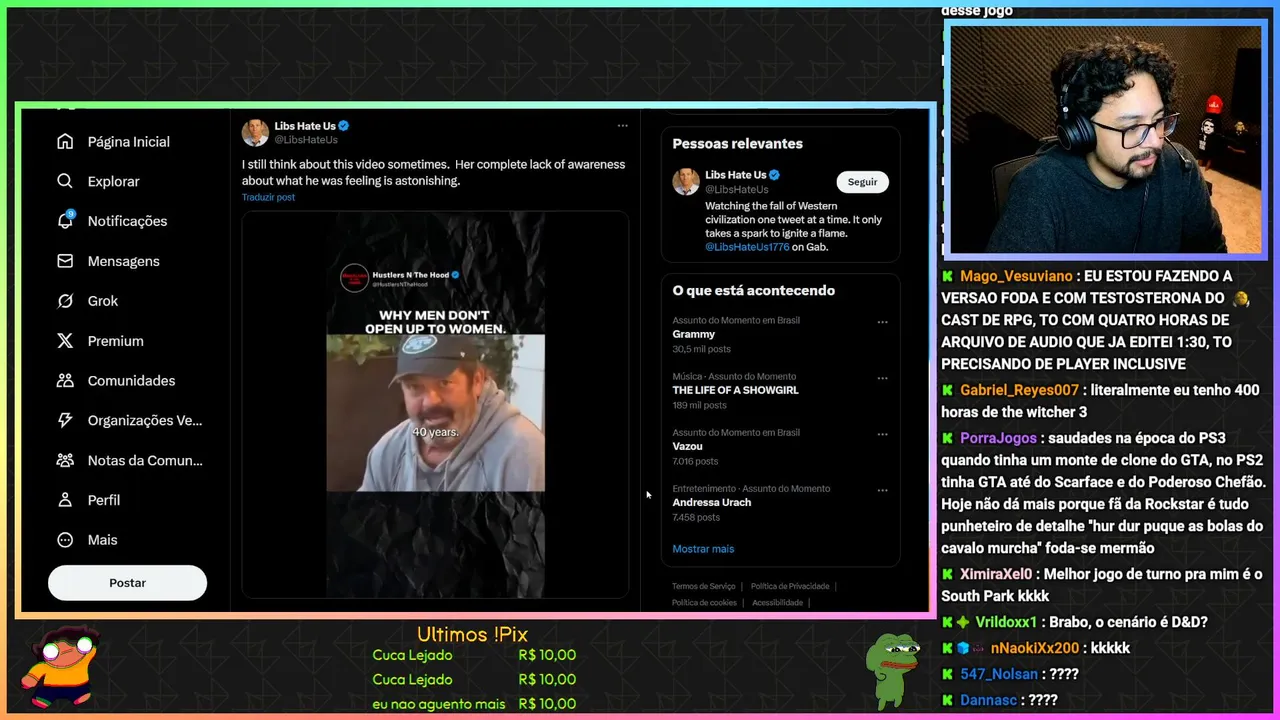Click Libs Hate Us post author name
The height and width of the screenshot is (720, 1280).
(x=305, y=126)
